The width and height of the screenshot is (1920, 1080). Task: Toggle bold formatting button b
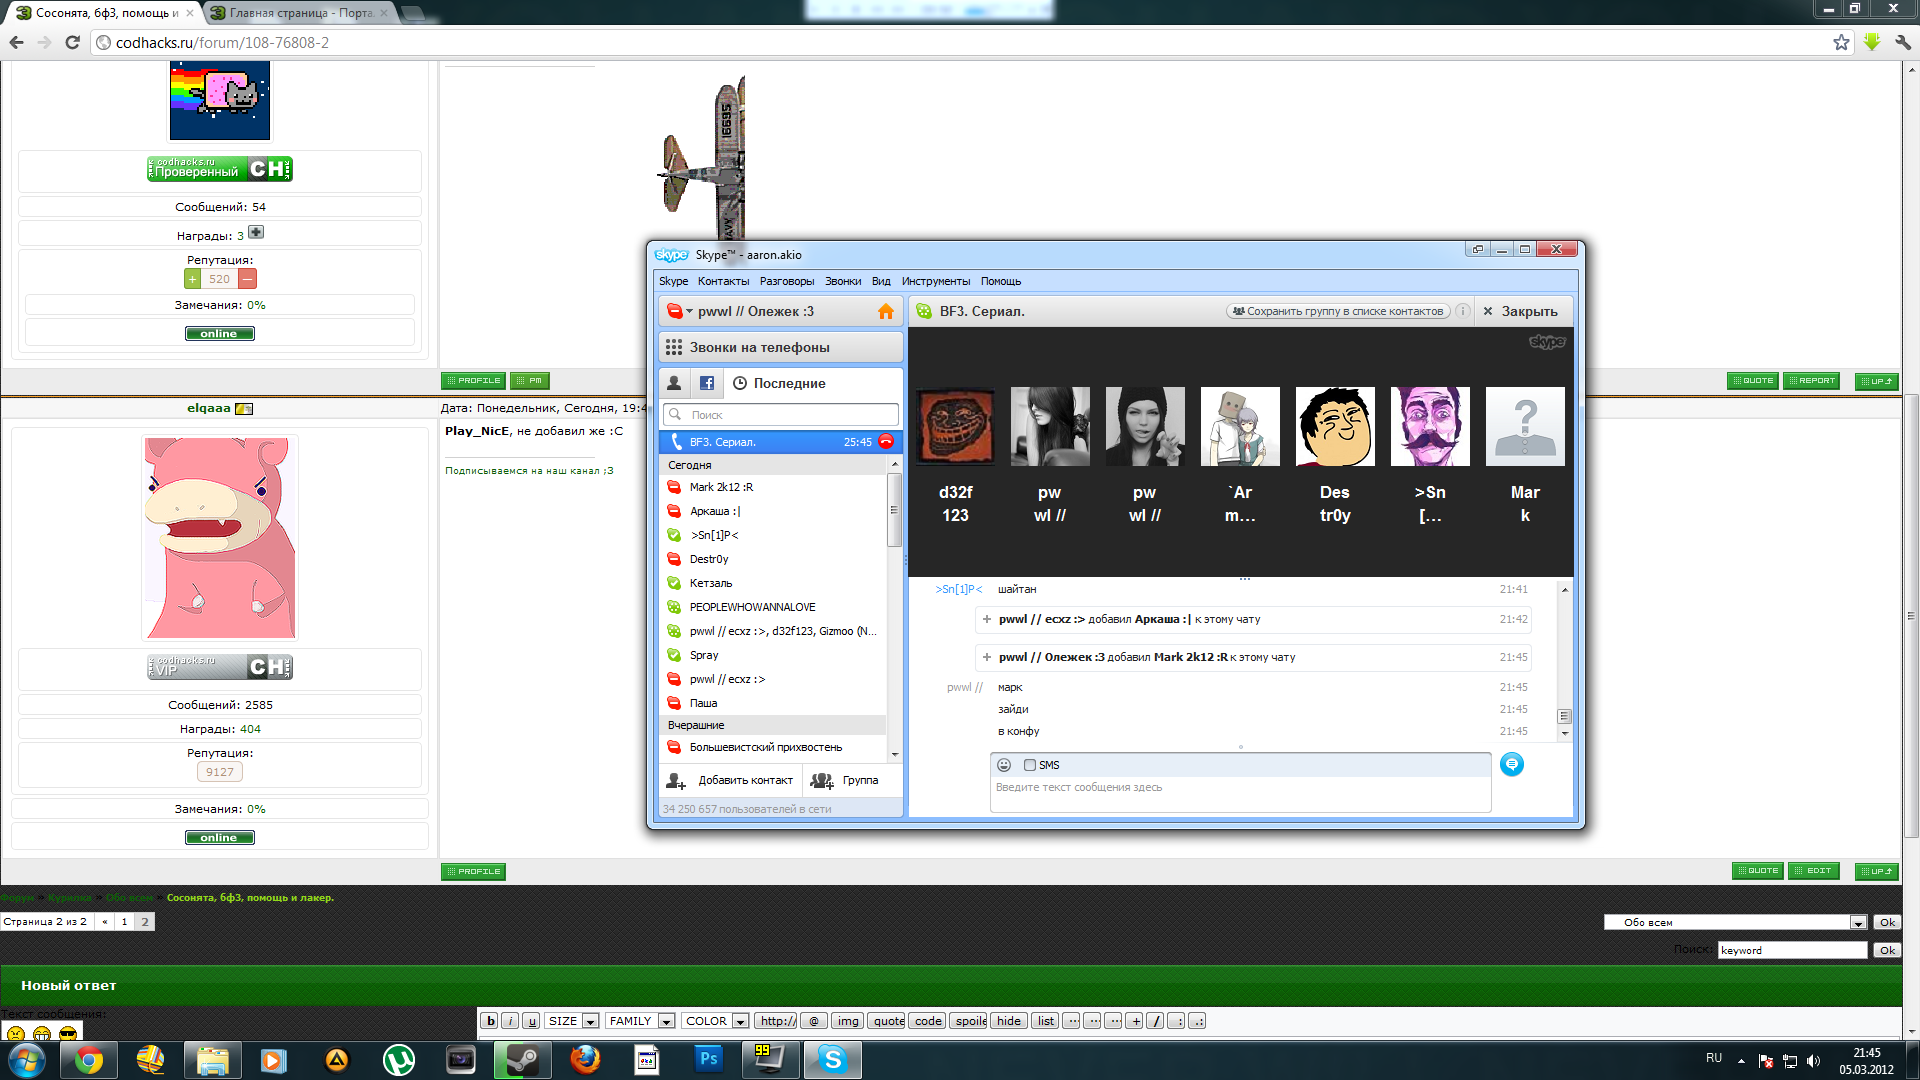pos(489,1021)
